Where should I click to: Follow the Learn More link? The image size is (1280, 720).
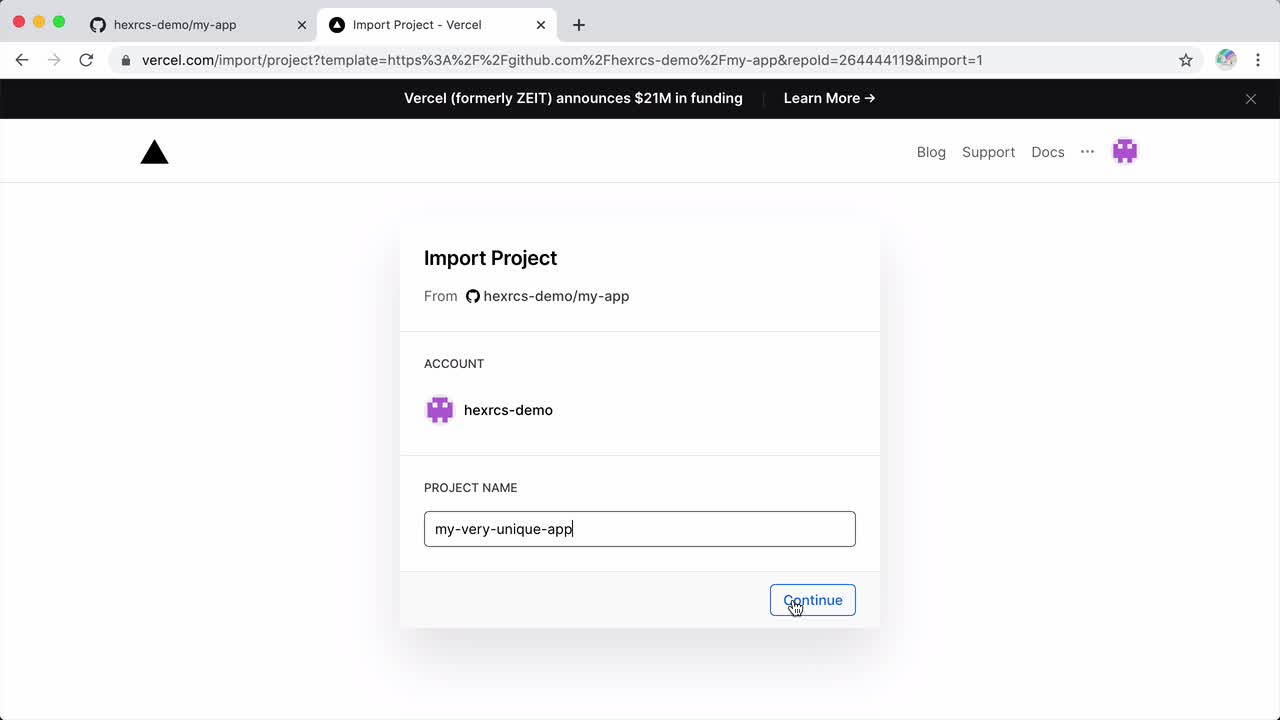[x=829, y=98]
